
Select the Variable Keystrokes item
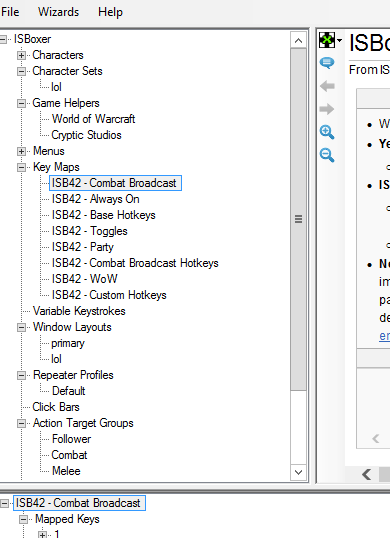tap(79, 311)
